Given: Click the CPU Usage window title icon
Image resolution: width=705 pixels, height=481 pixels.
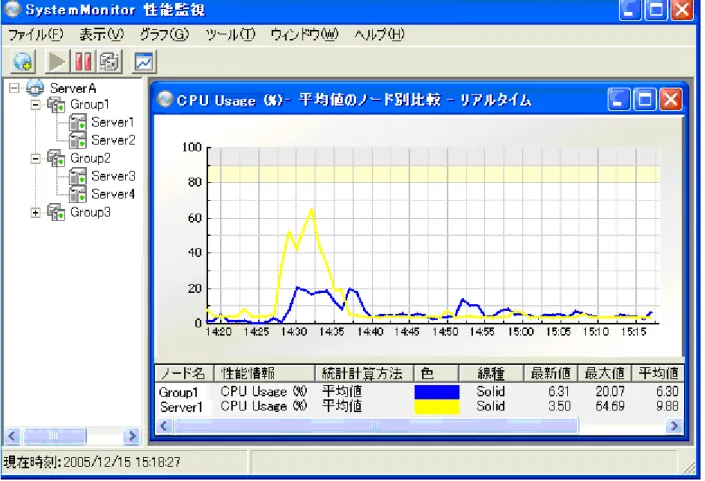Looking at the screenshot, I should (x=165, y=99).
